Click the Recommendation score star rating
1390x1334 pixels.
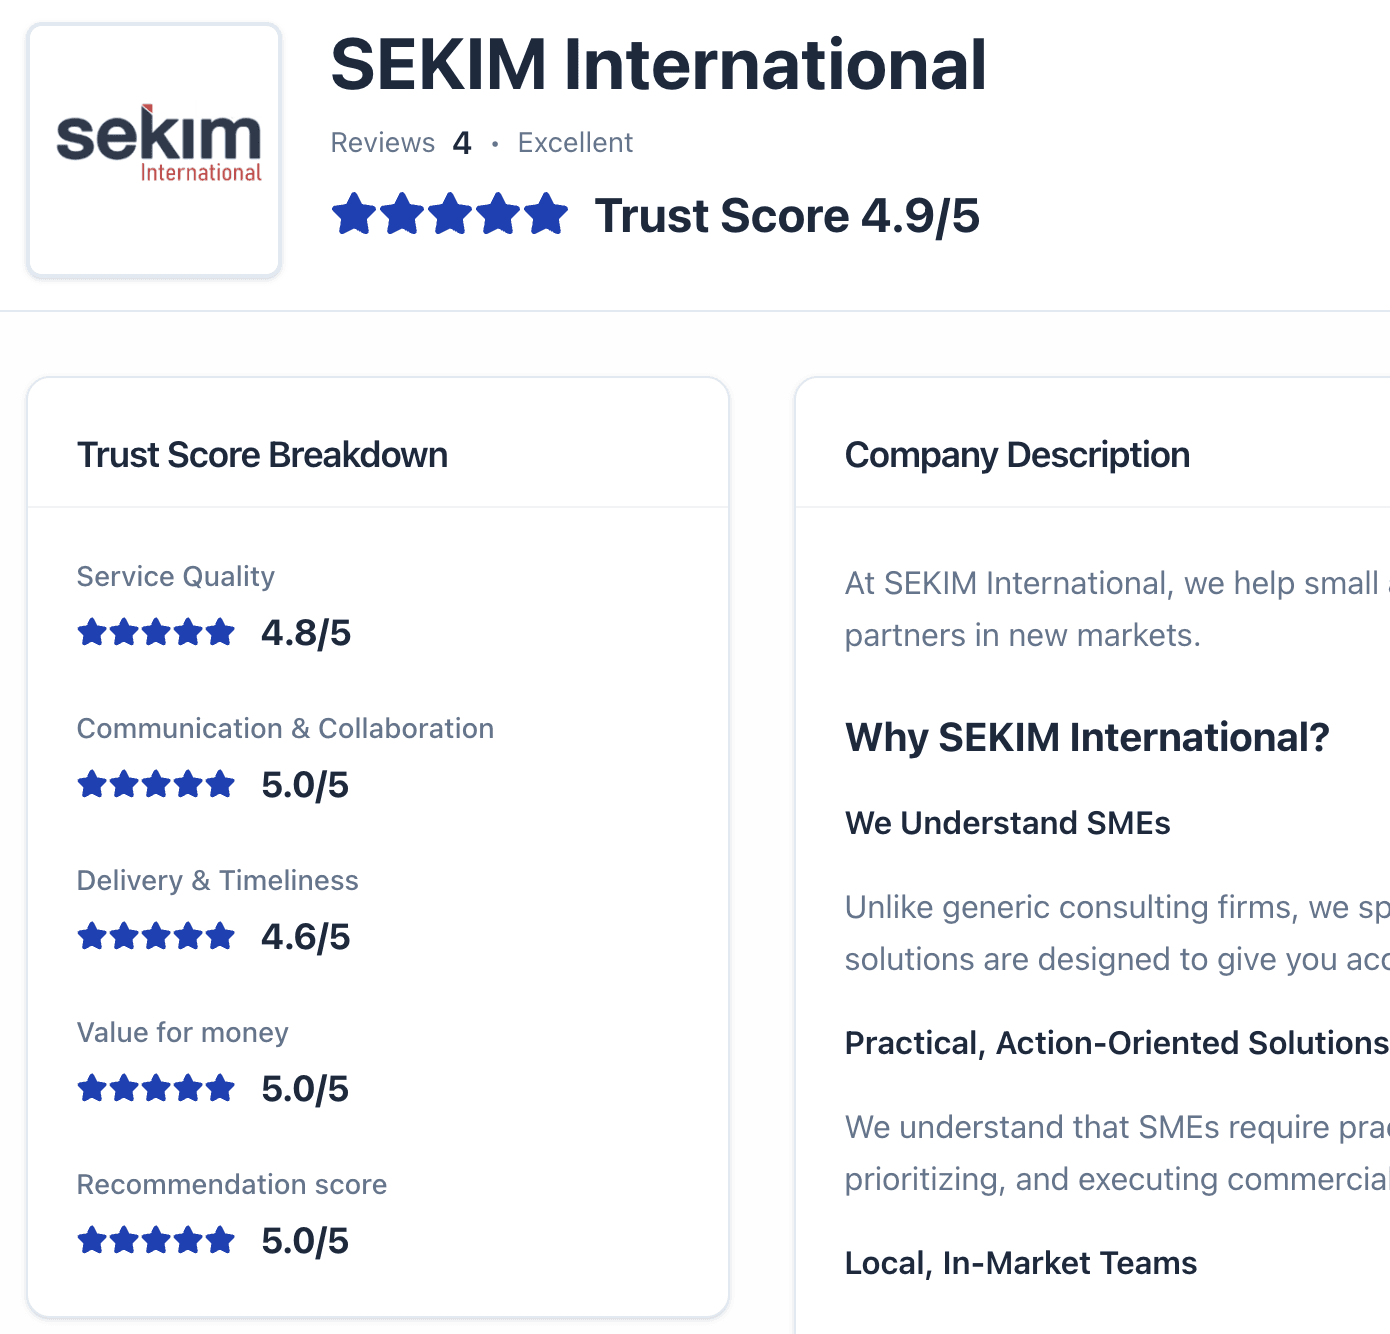(156, 1241)
